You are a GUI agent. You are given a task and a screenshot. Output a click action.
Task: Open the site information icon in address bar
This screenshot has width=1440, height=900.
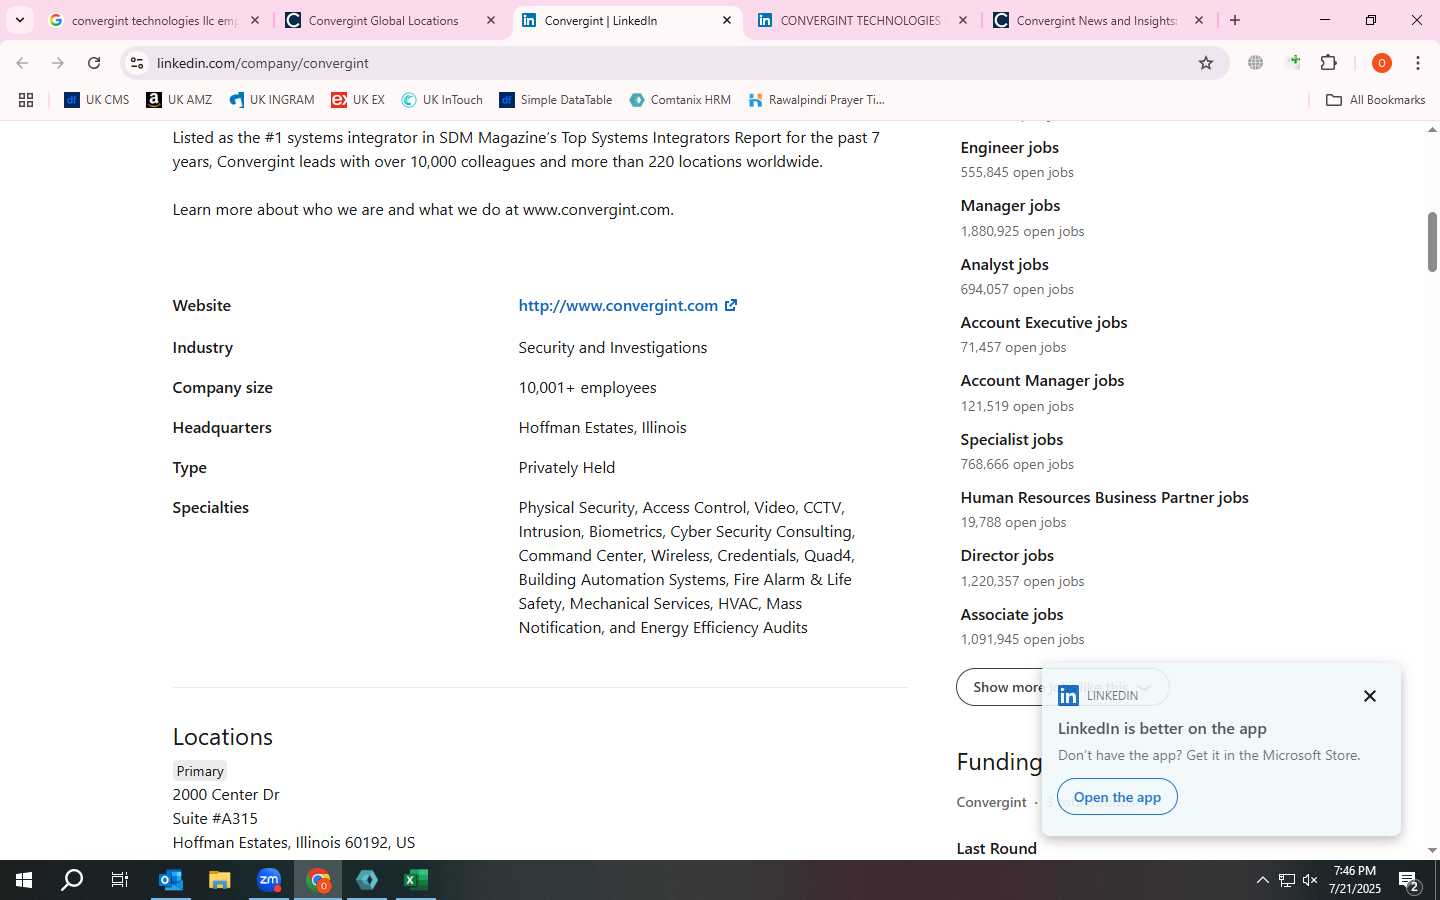pyautogui.click(x=137, y=63)
